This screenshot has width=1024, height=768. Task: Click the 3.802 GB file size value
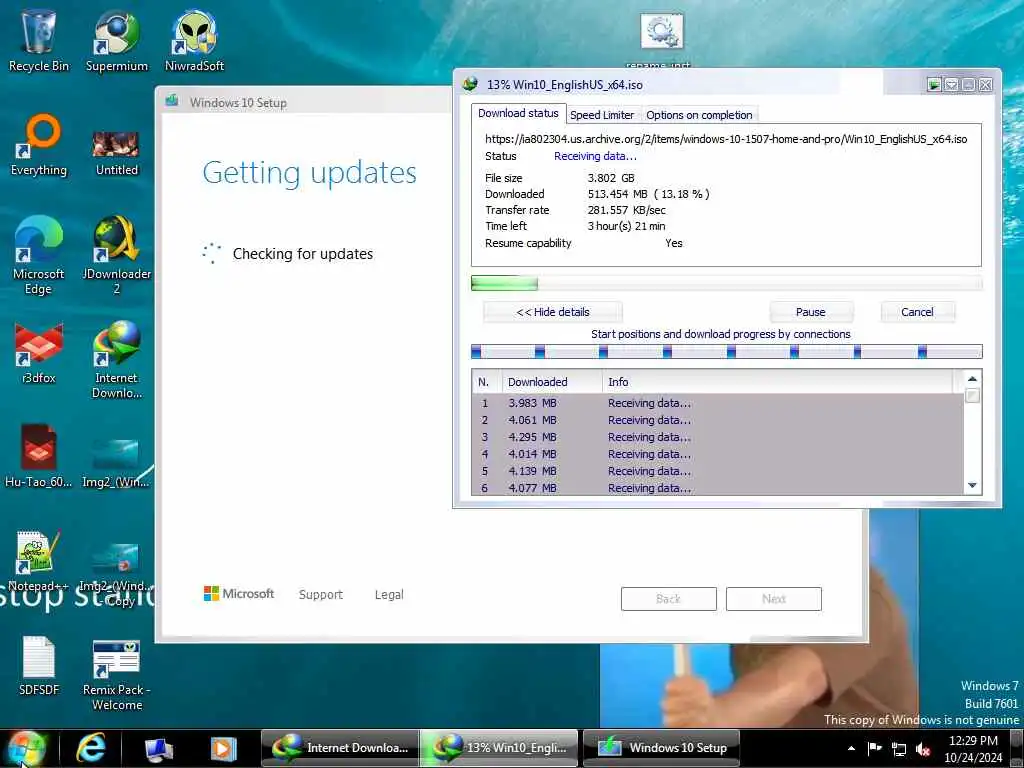611,178
